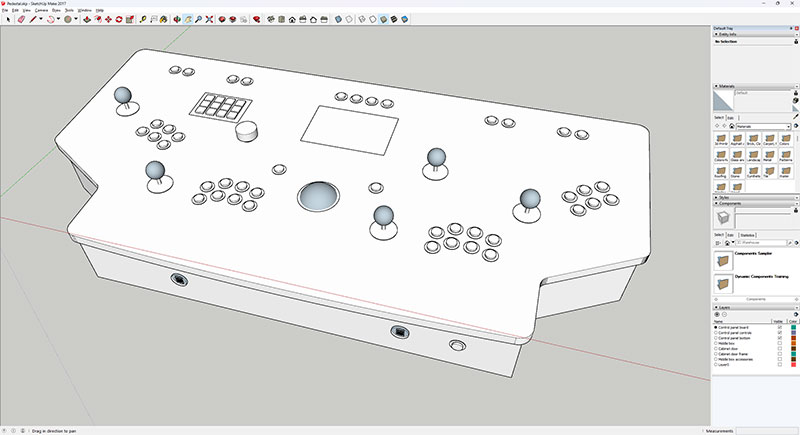800x435 pixels.
Task: Enable X-Ray face style
Action: [x=338, y=19]
